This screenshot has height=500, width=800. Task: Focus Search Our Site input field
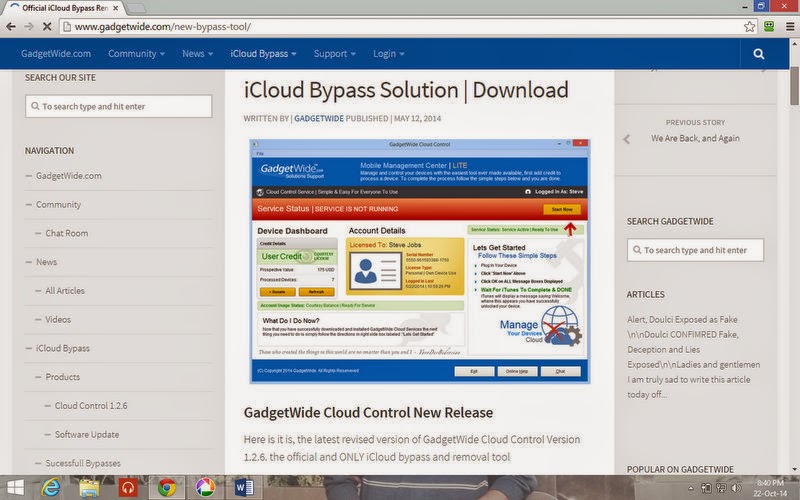pyautogui.click(x=118, y=106)
